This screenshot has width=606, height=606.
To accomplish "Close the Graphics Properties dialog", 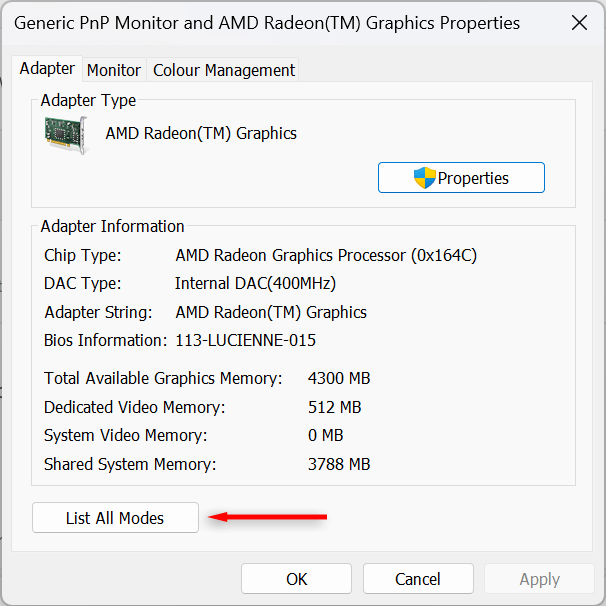I will click(x=578, y=22).
